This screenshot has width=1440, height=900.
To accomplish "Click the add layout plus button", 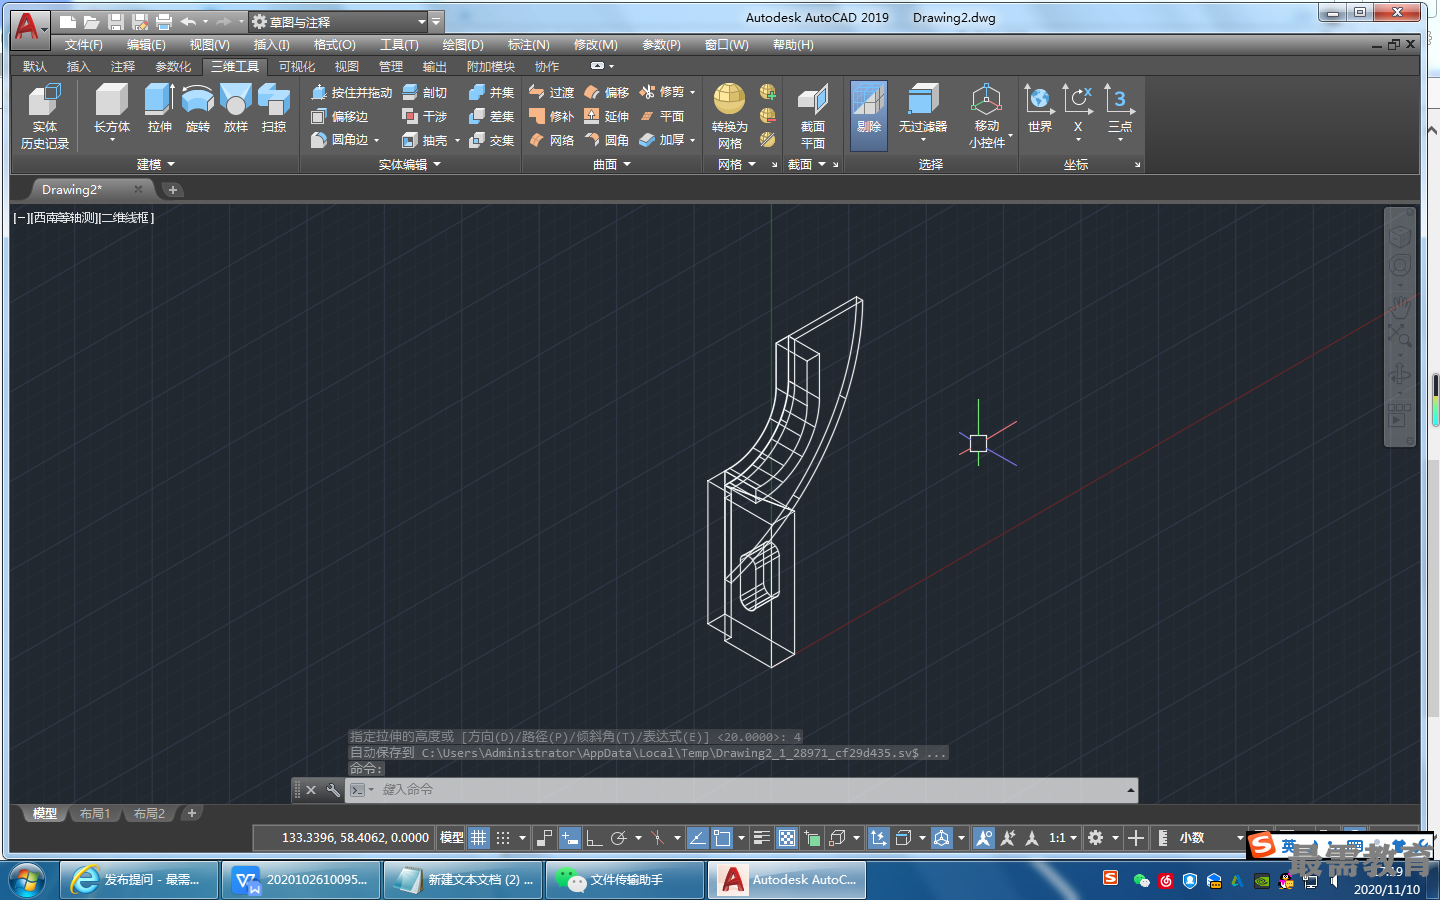I will click(192, 814).
